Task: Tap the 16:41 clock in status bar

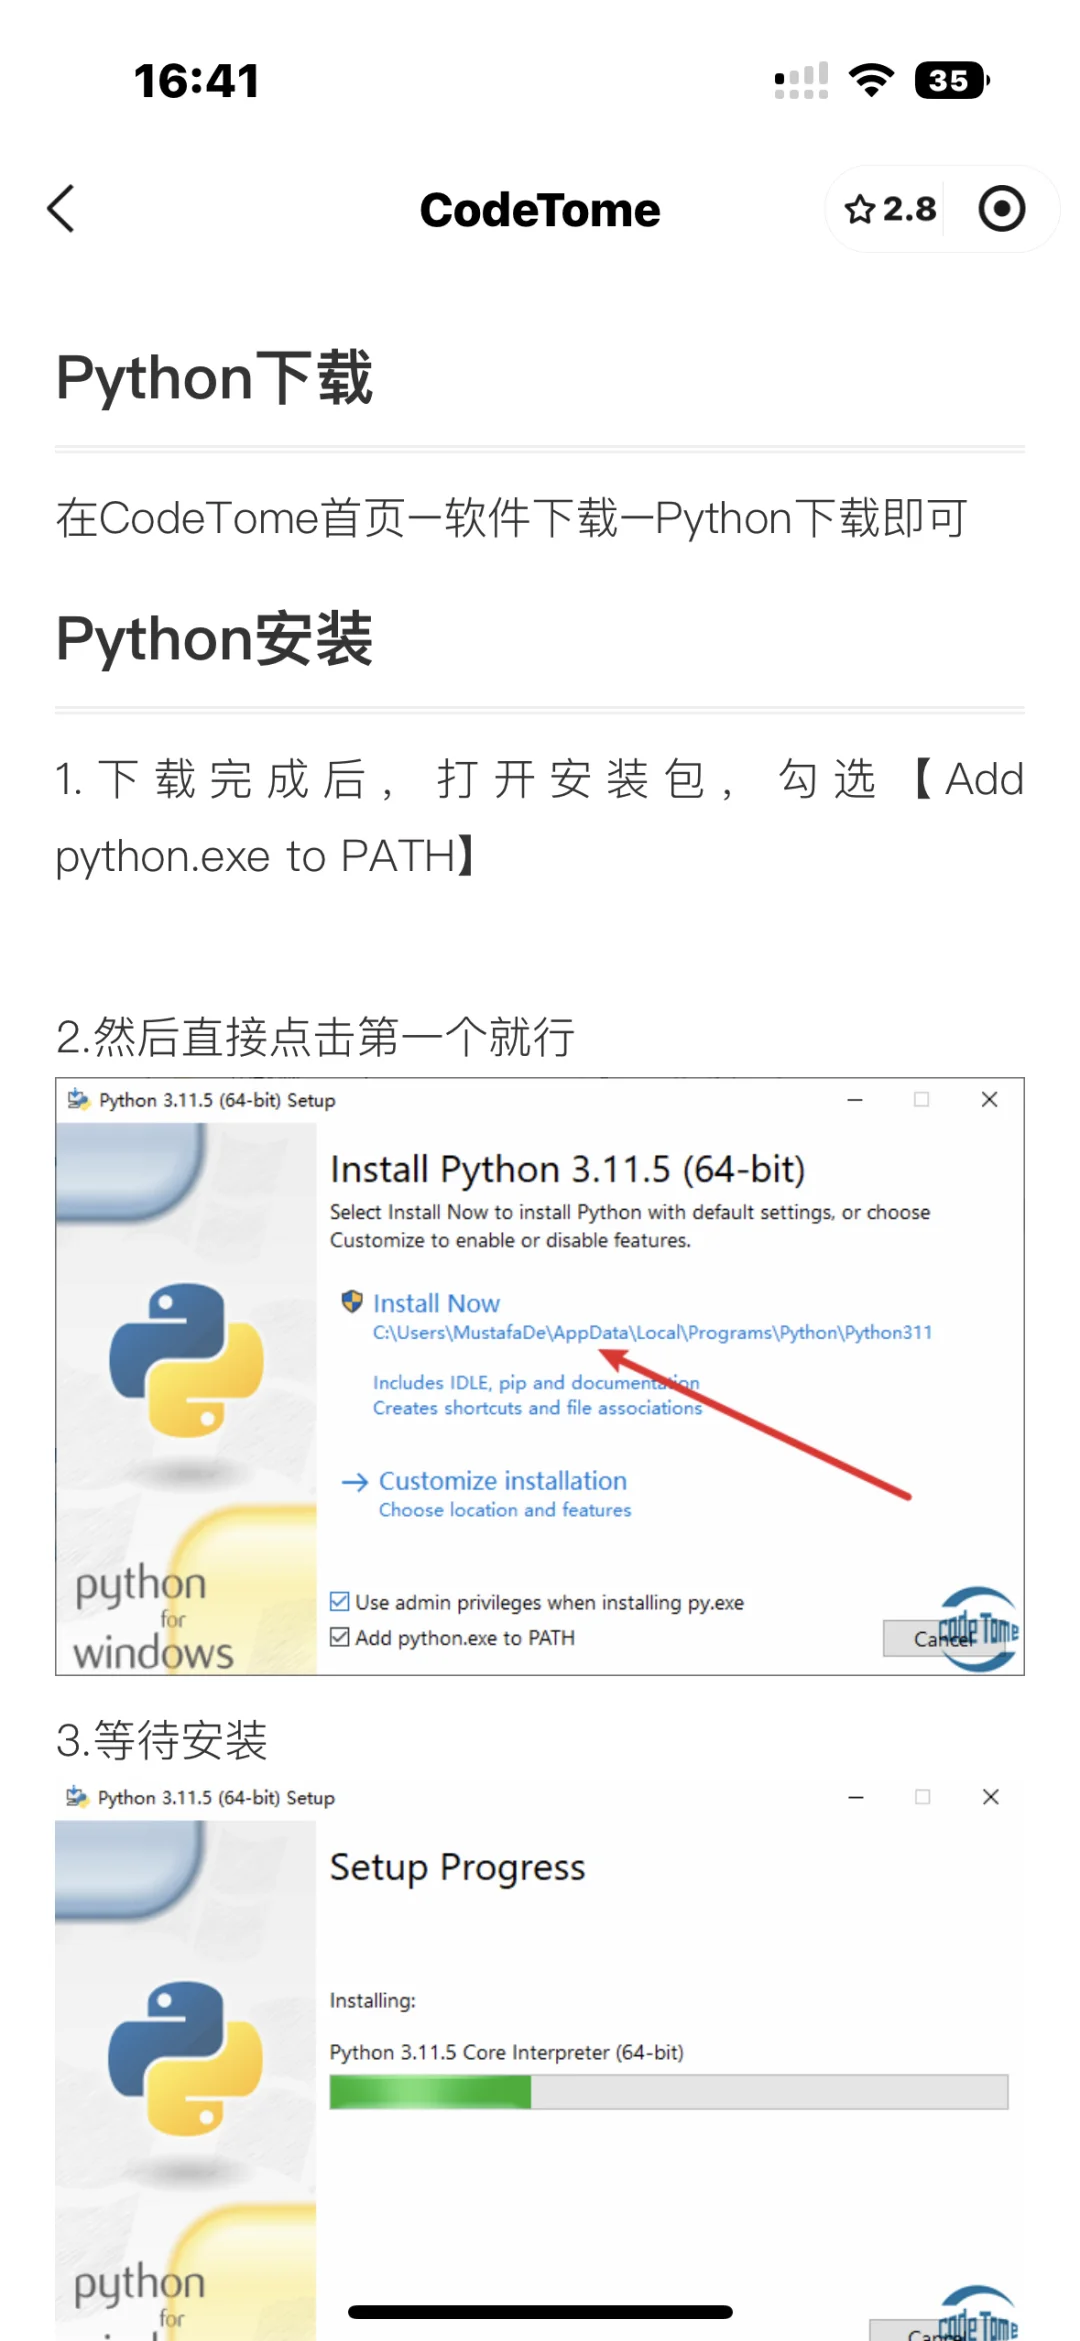Action: 197,81
